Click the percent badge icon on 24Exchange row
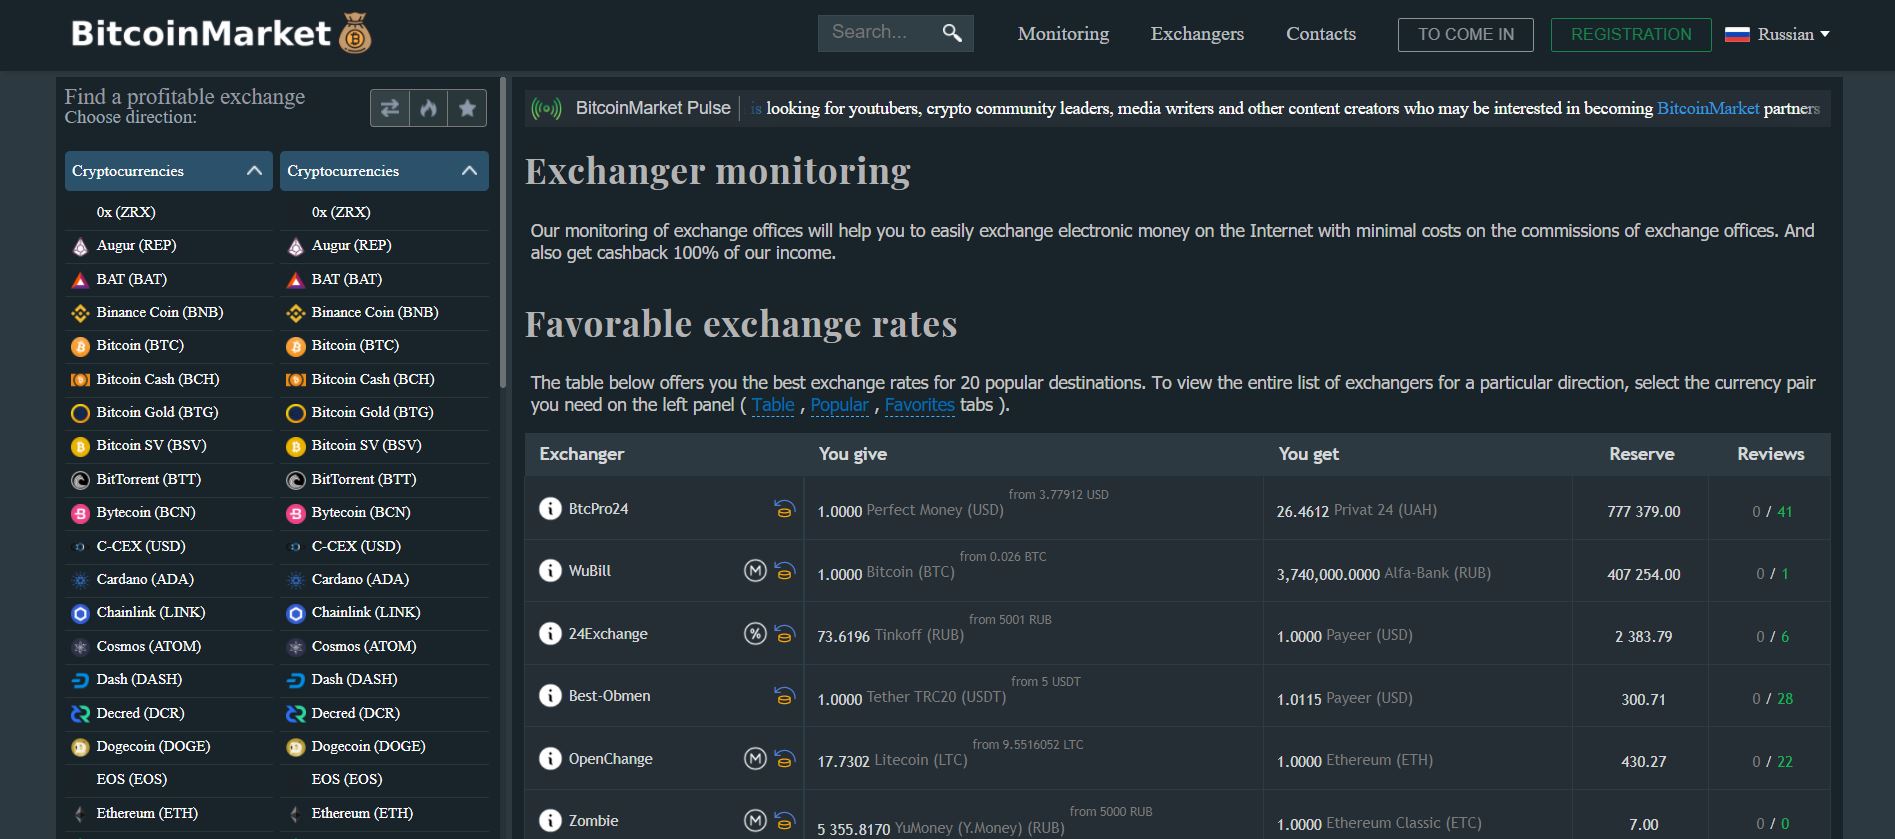 (x=755, y=633)
